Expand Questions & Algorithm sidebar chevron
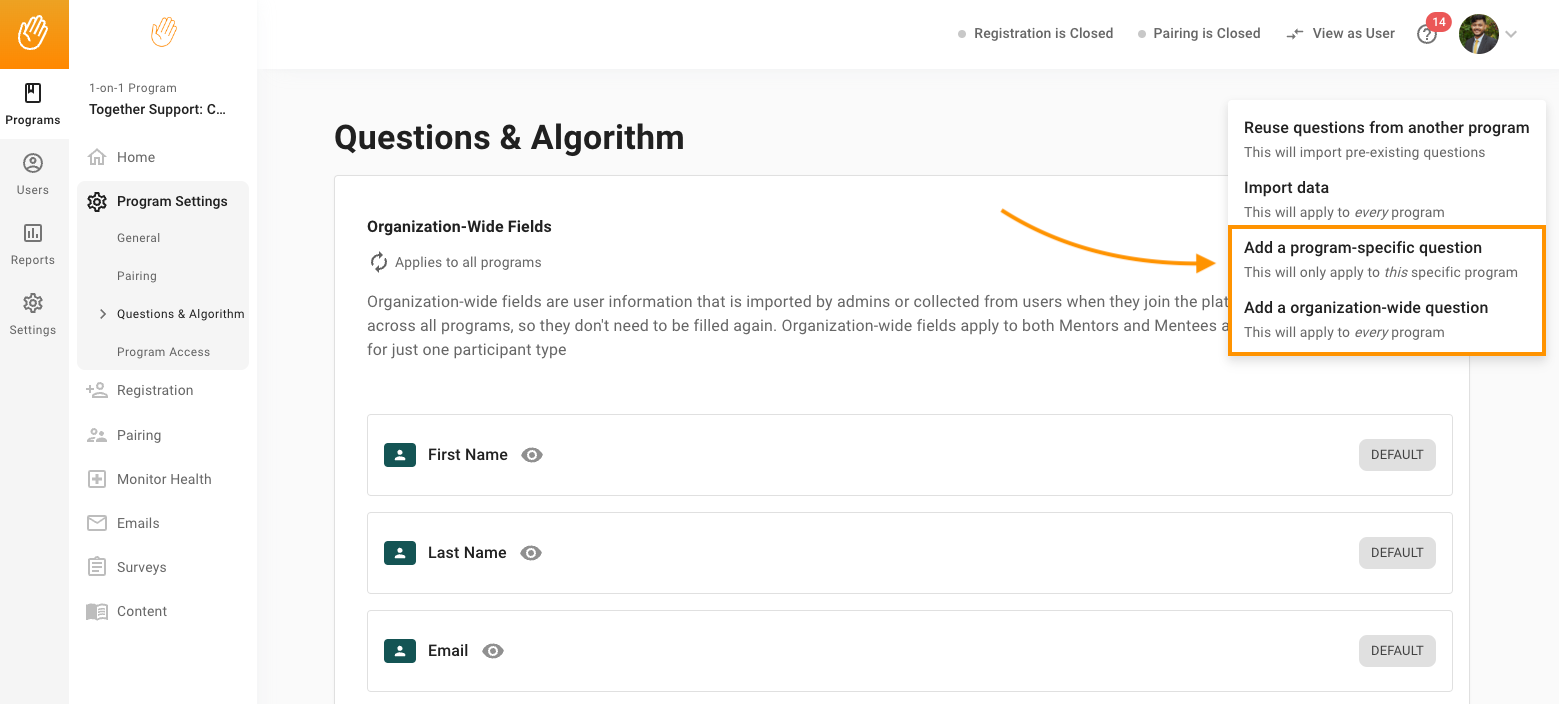The width and height of the screenshot is (1559, 704). 103,314
